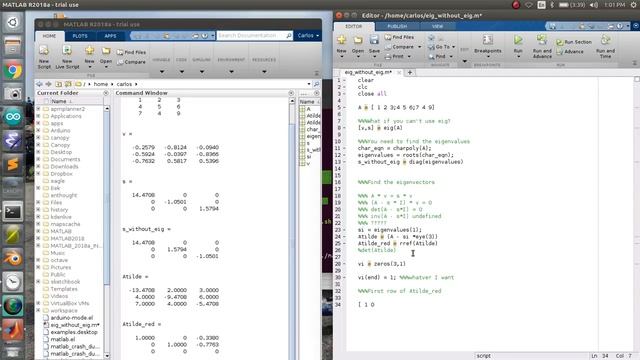
Task: Click 'home' in the folder path
Action: [x=101, y=84]
